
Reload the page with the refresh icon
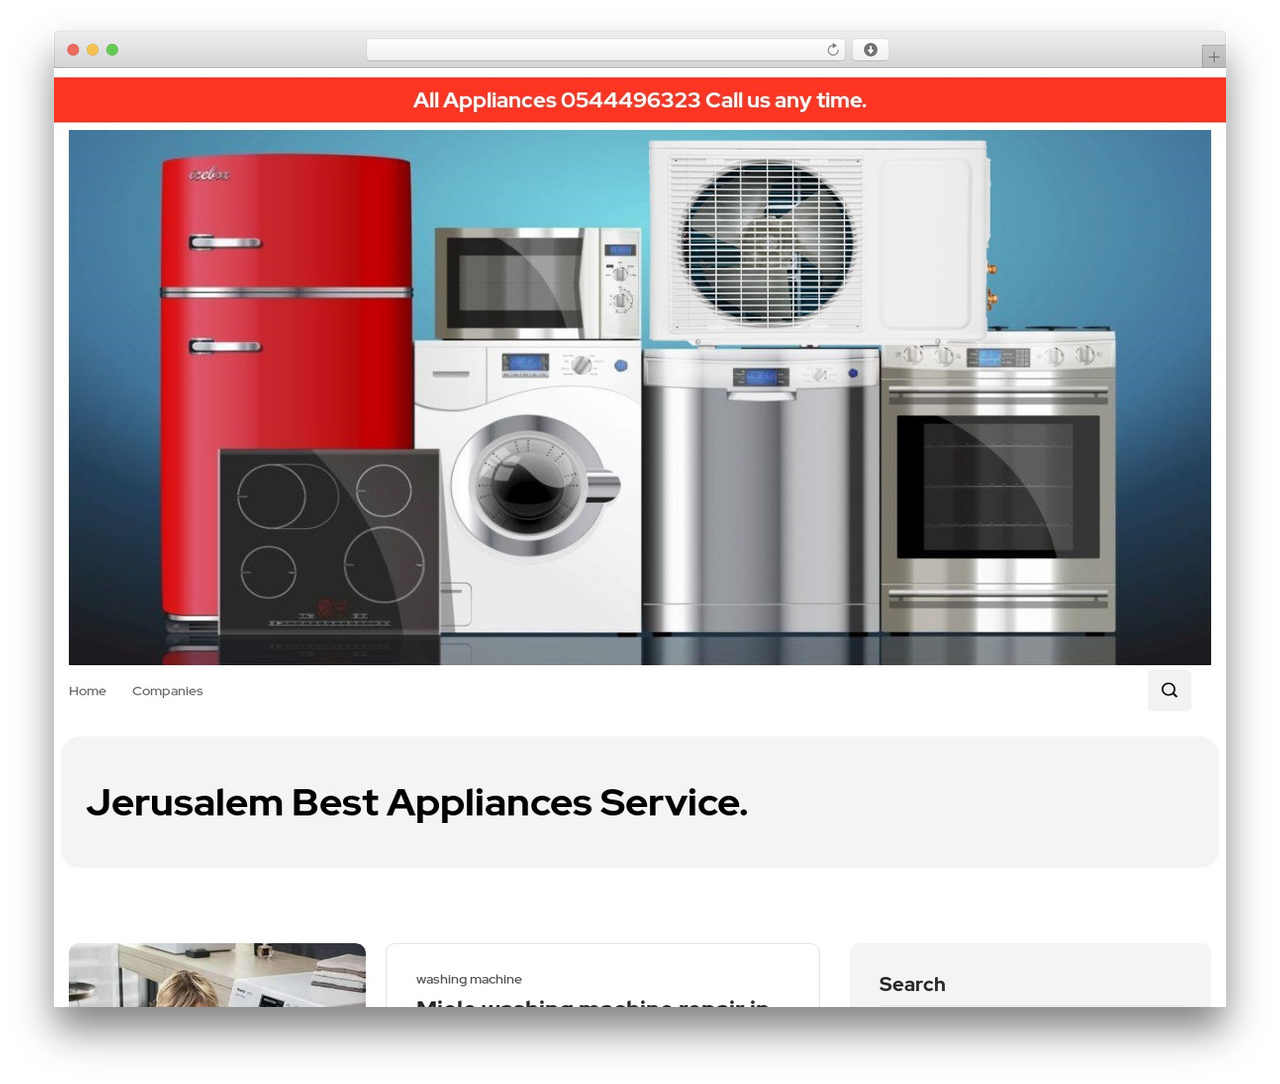click(x=833, y=50)
